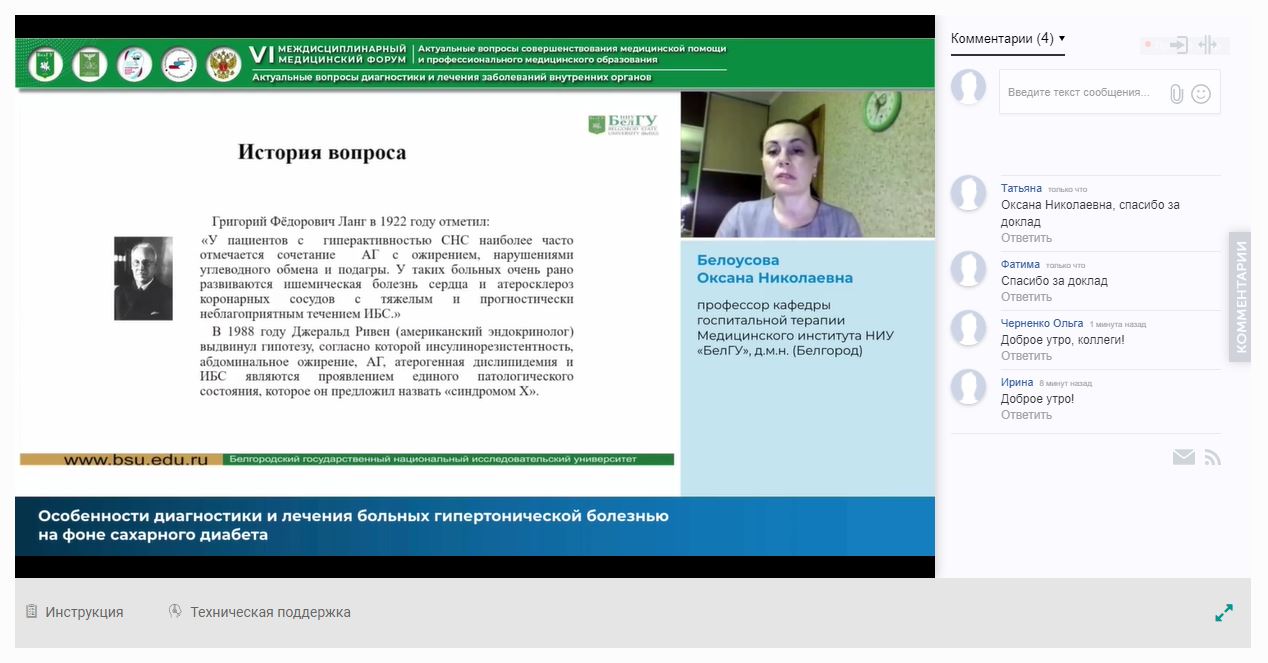Click the RSS feed icon

[1212, 457]
